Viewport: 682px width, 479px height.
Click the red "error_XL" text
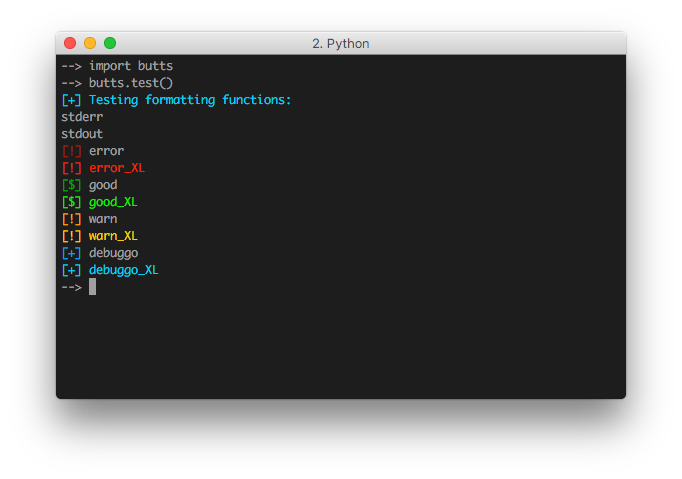pos(117,168)
